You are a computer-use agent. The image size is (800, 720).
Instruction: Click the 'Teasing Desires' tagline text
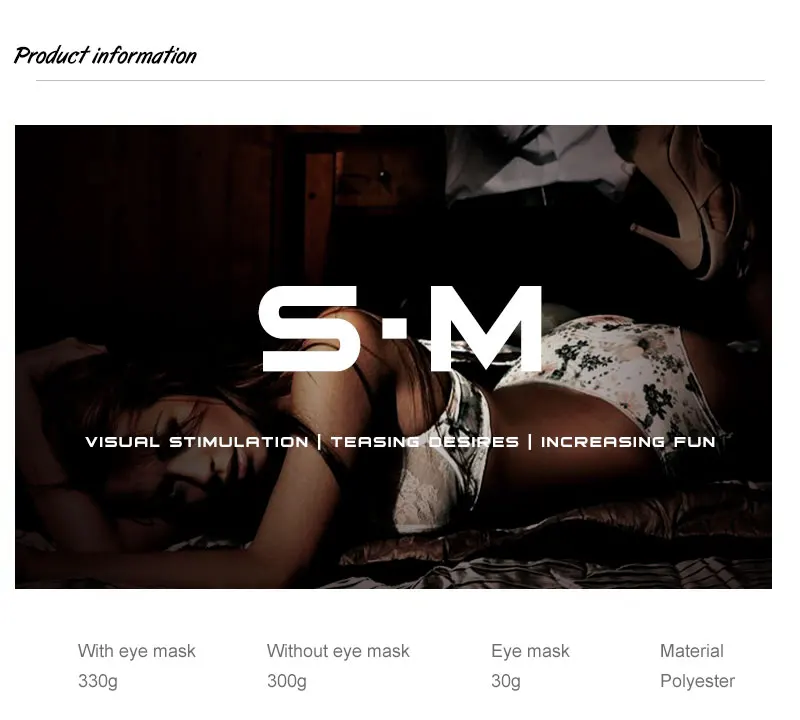click(x=424, y=442)
